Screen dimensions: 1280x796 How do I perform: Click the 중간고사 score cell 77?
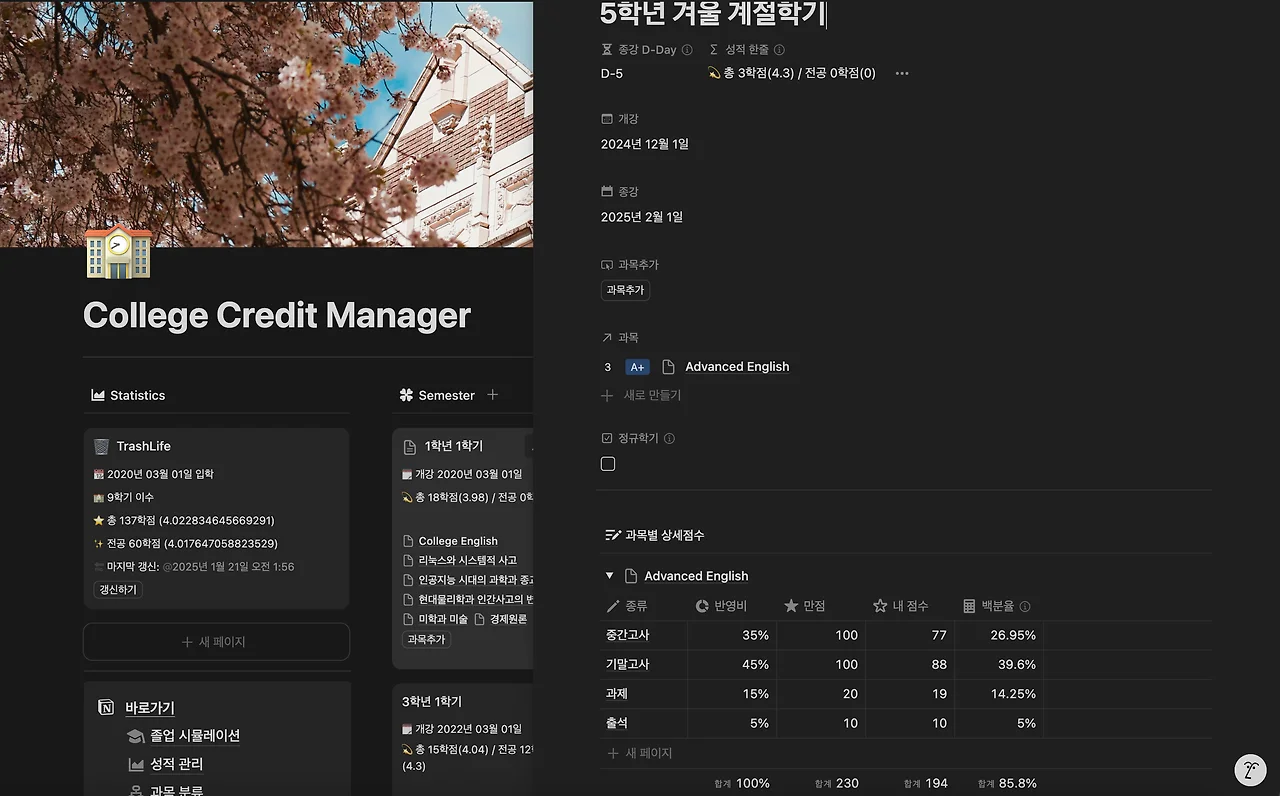(x=910, y=635)
